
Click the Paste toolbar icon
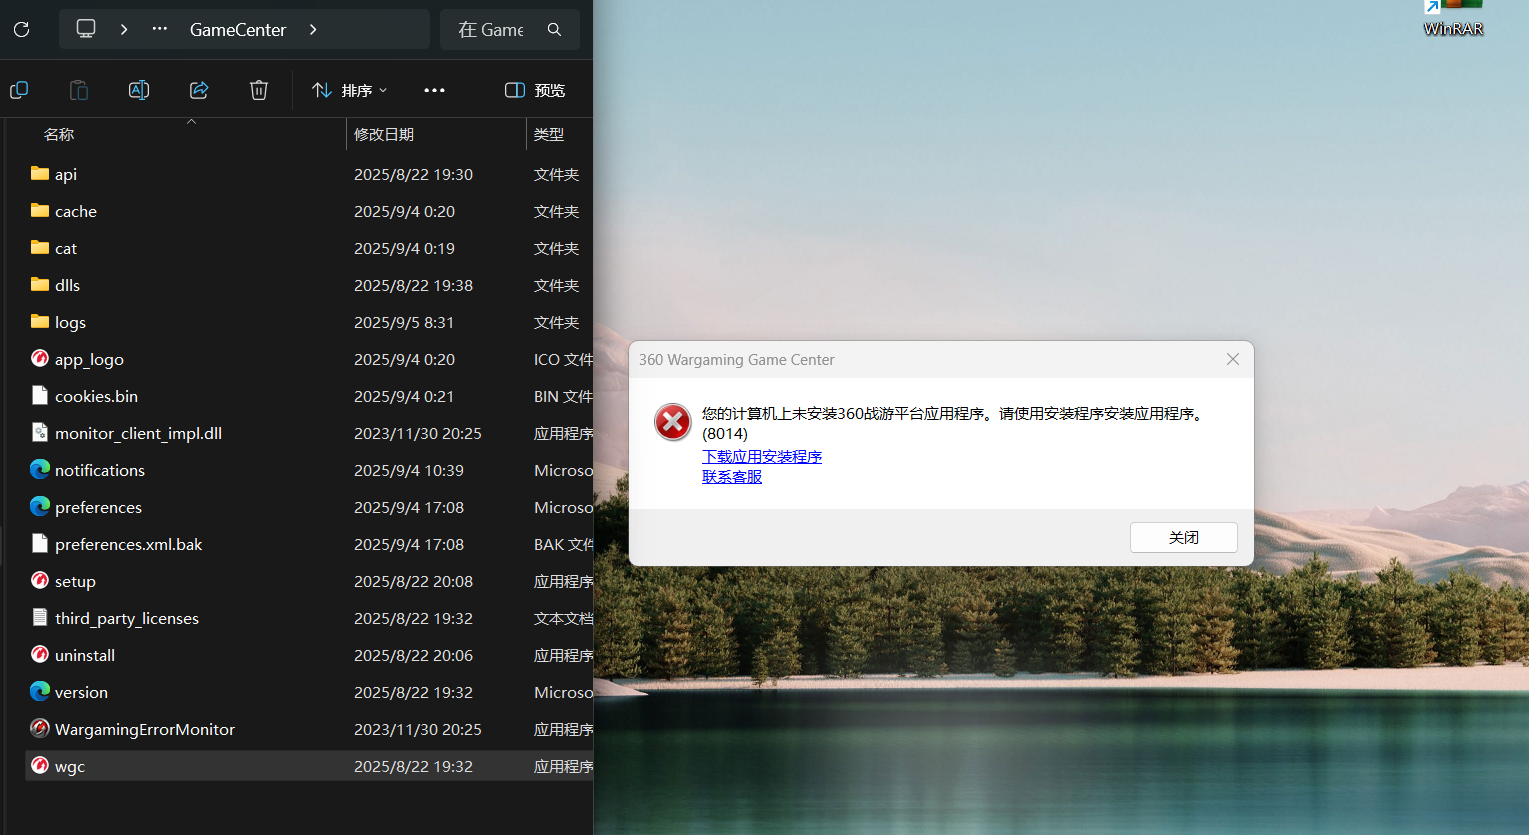pyautogui.click(x=79, y=90)
